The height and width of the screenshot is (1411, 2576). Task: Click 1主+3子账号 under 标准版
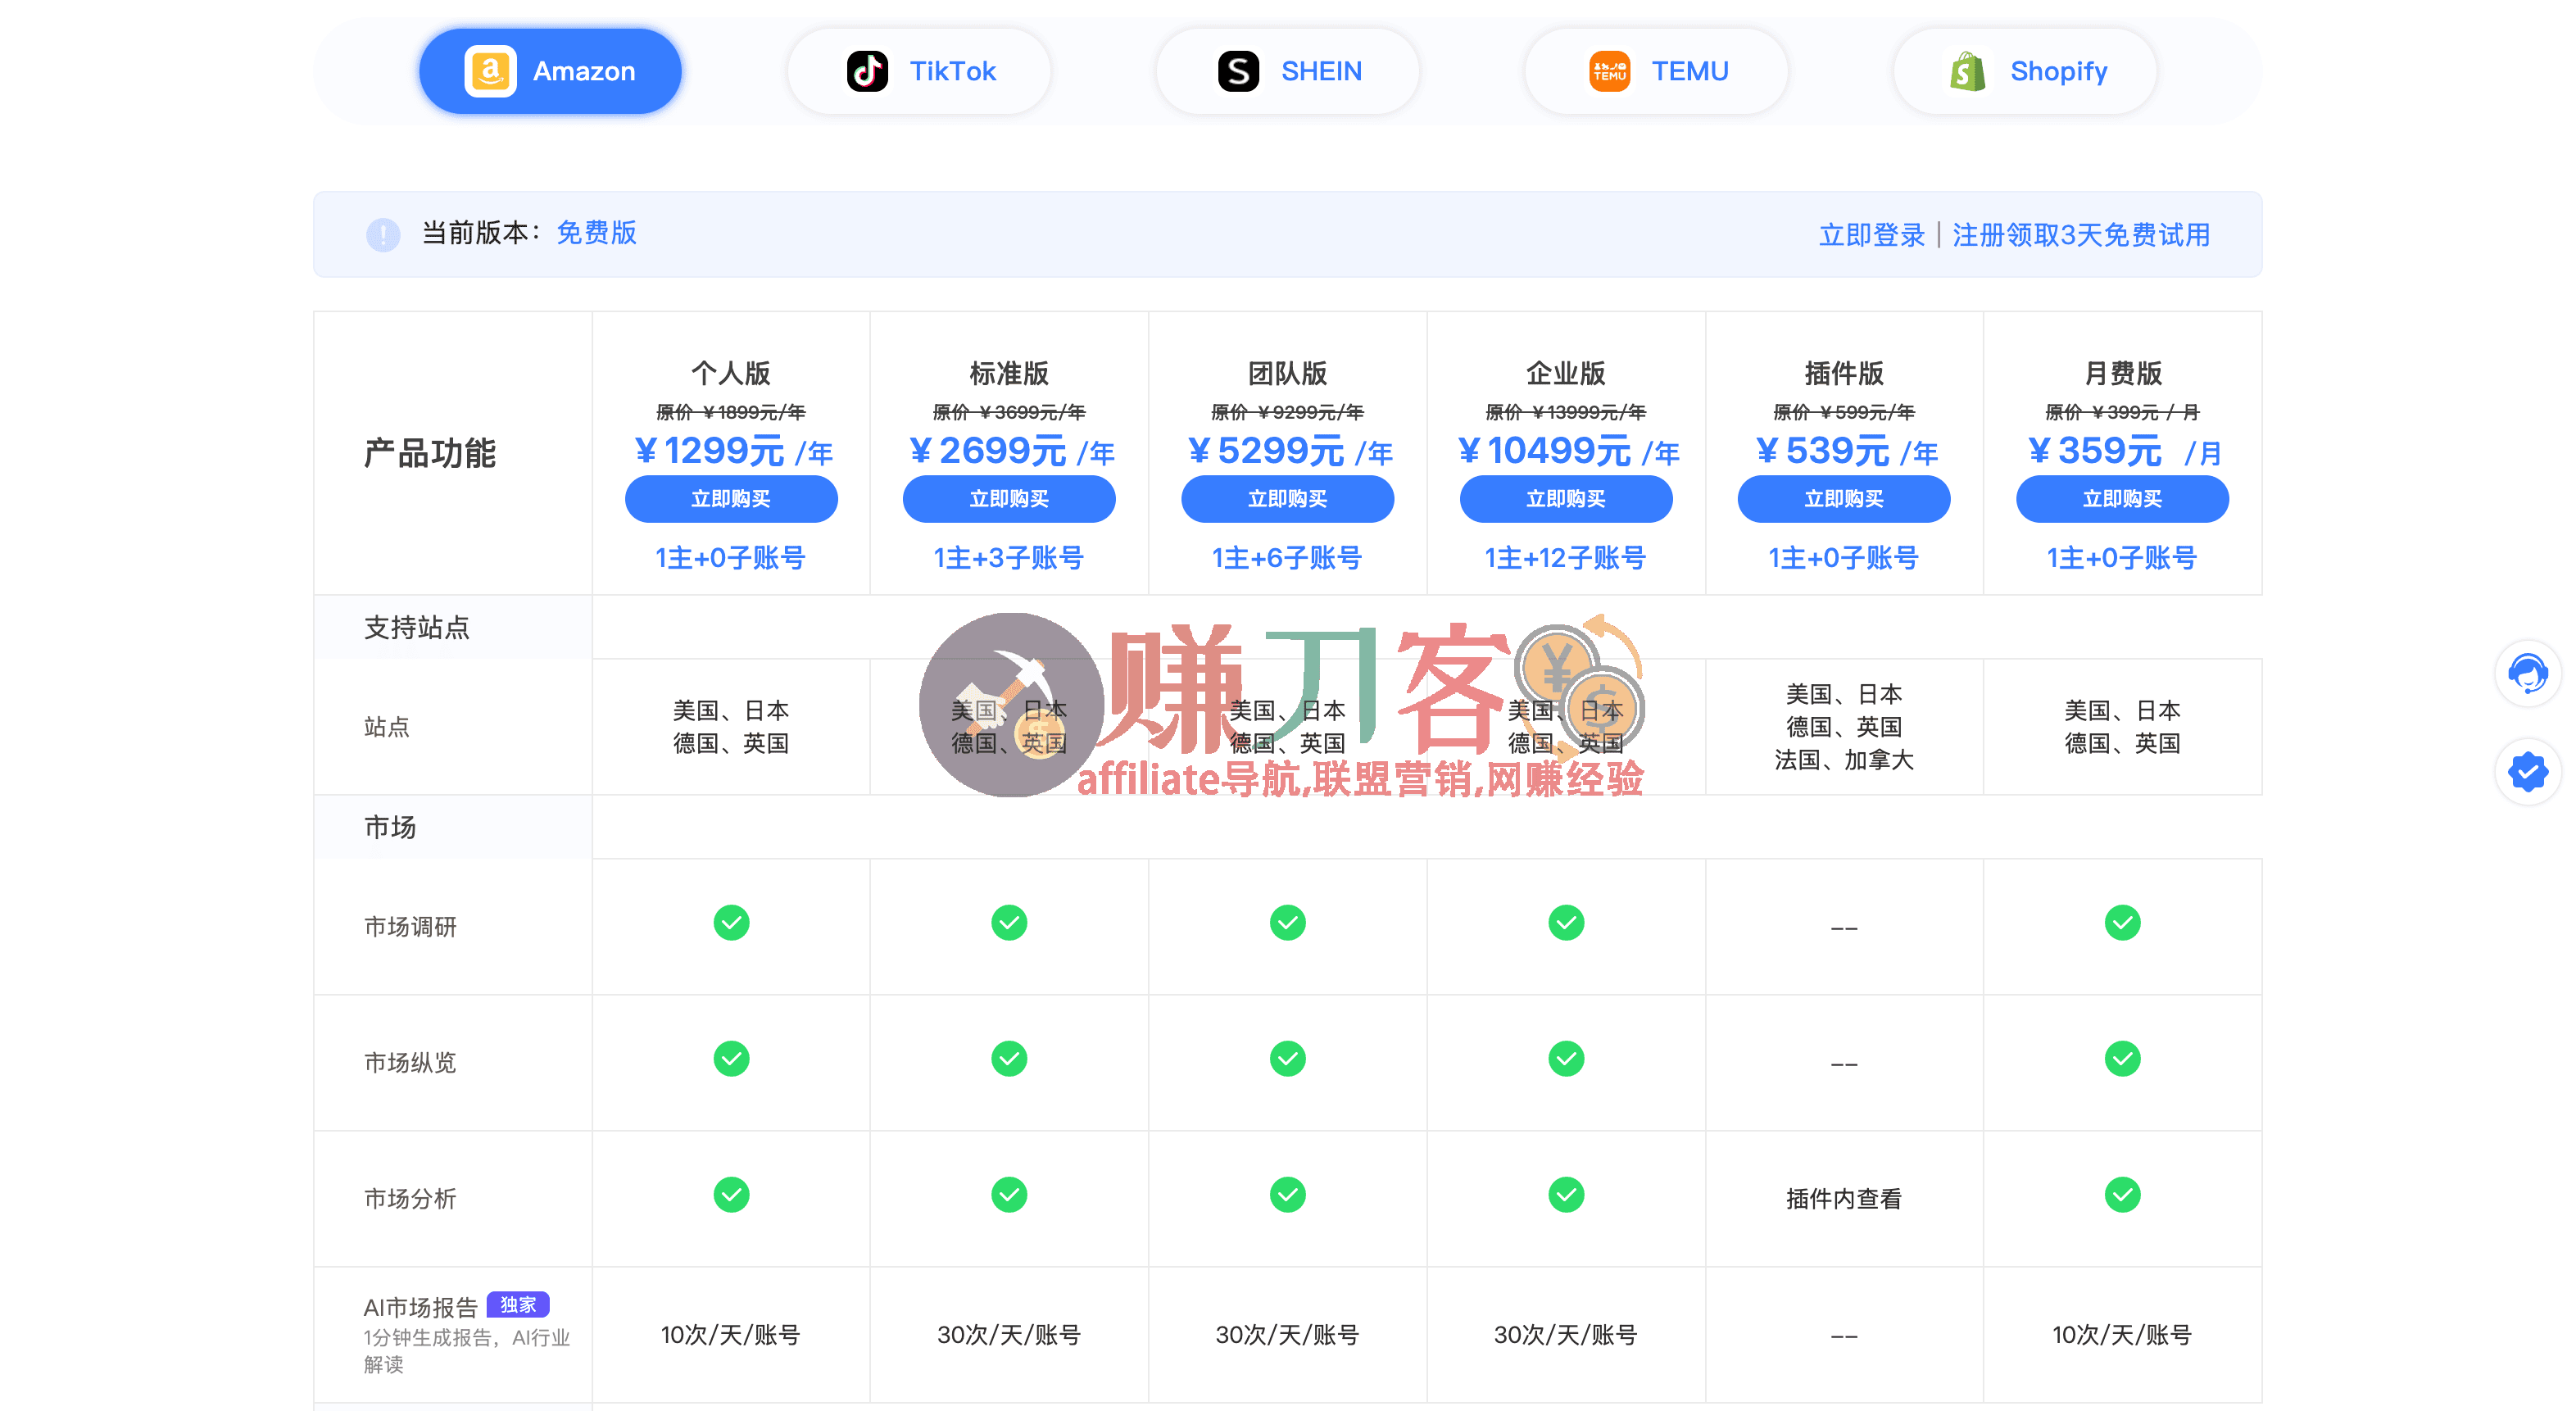[1009, 558]
